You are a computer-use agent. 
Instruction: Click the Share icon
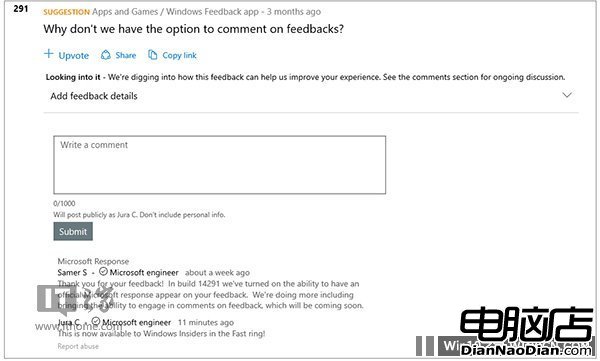[106, 55]
